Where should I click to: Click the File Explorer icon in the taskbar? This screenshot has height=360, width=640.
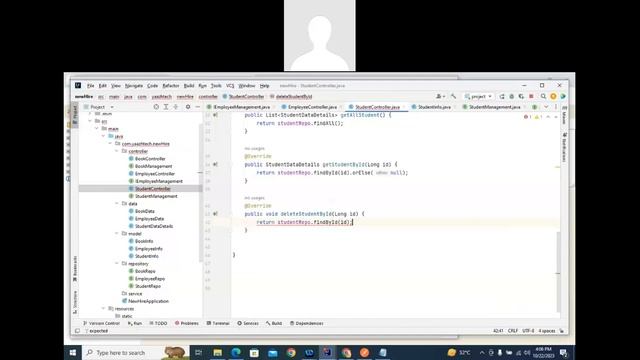pyautogui.click(x=218, y=353)
